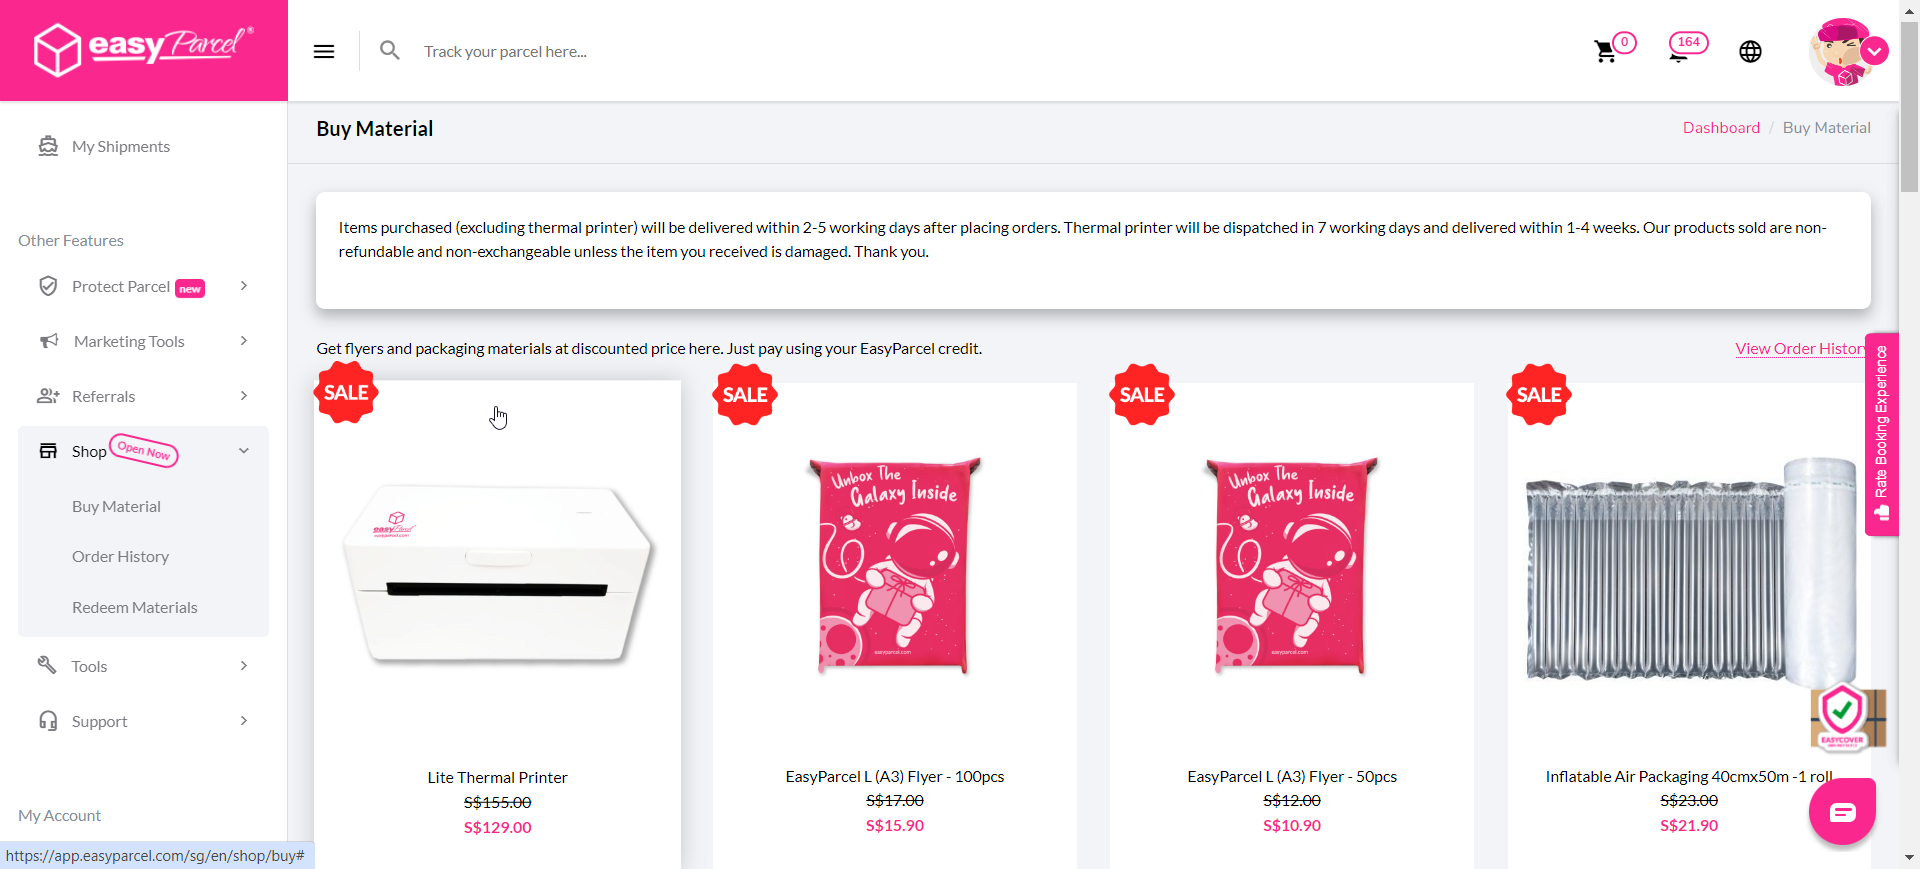Click the View Order History link
The image size is (1920, 869).
pos(1801,349)
